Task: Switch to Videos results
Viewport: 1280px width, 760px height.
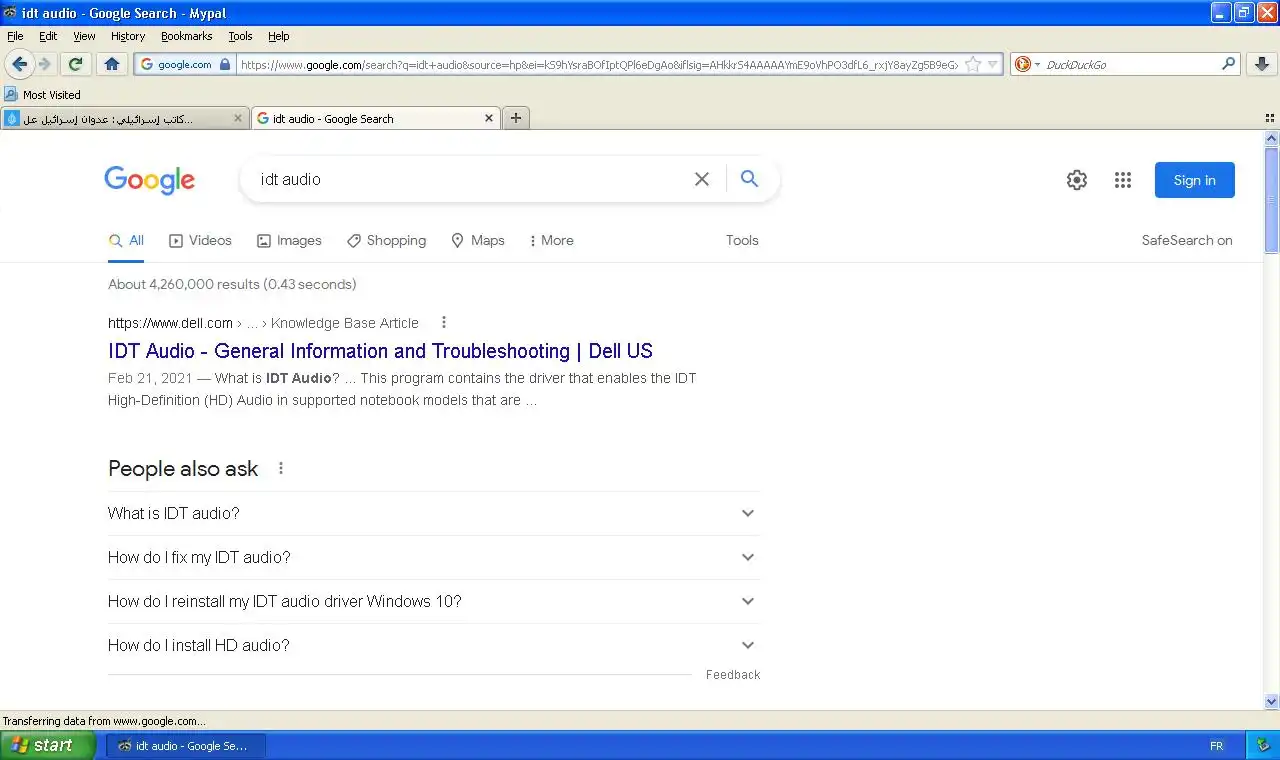Action: pyautogui.click(x=200, y=240)
